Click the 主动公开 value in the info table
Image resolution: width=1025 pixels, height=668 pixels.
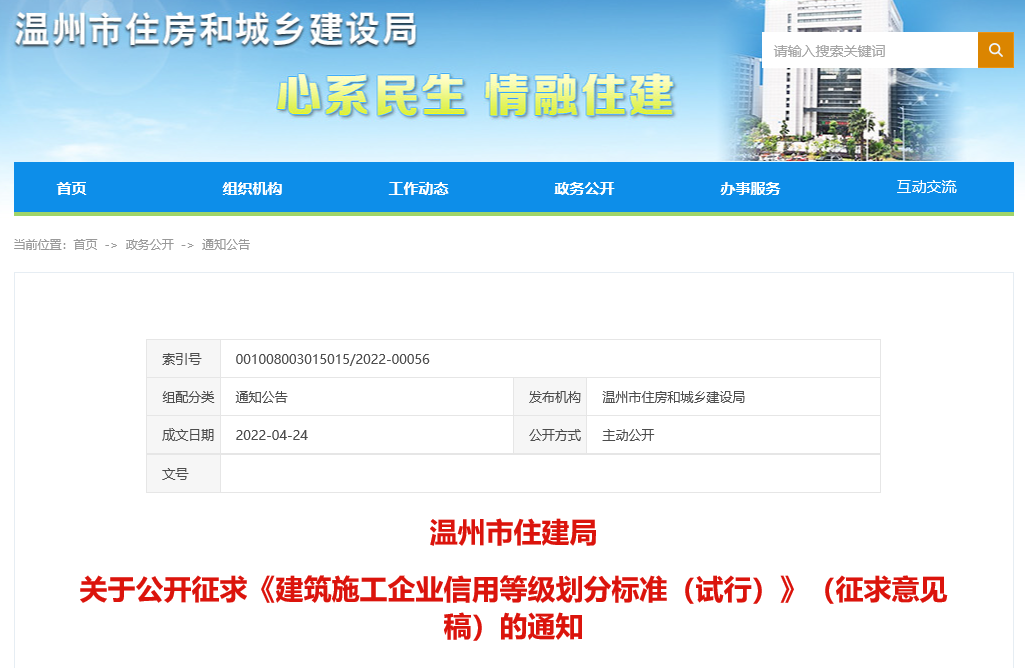coord(628,435)
